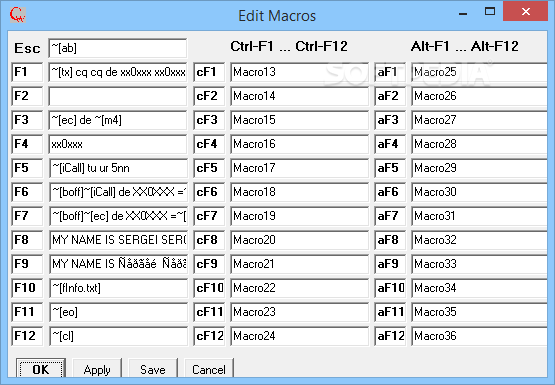
Task: Edit the Macro28 field for aF4
Action: click(x=479, y=144)
